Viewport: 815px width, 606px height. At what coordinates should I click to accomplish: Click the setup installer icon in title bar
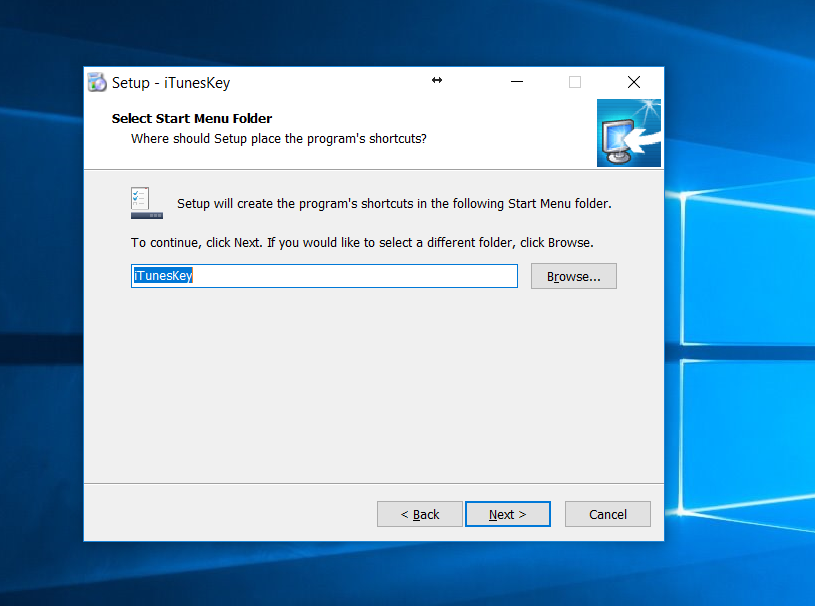[x=96, y=82]
